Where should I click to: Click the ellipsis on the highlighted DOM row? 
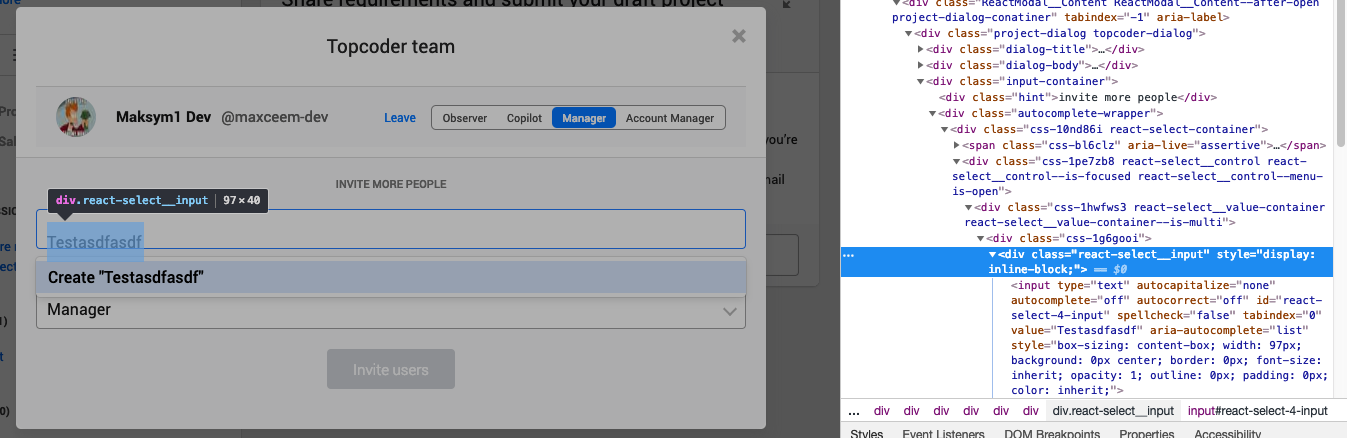click(849, 256)
